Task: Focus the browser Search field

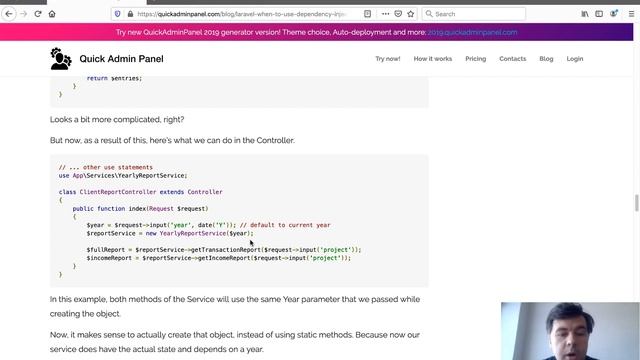Action: (473, 14)
